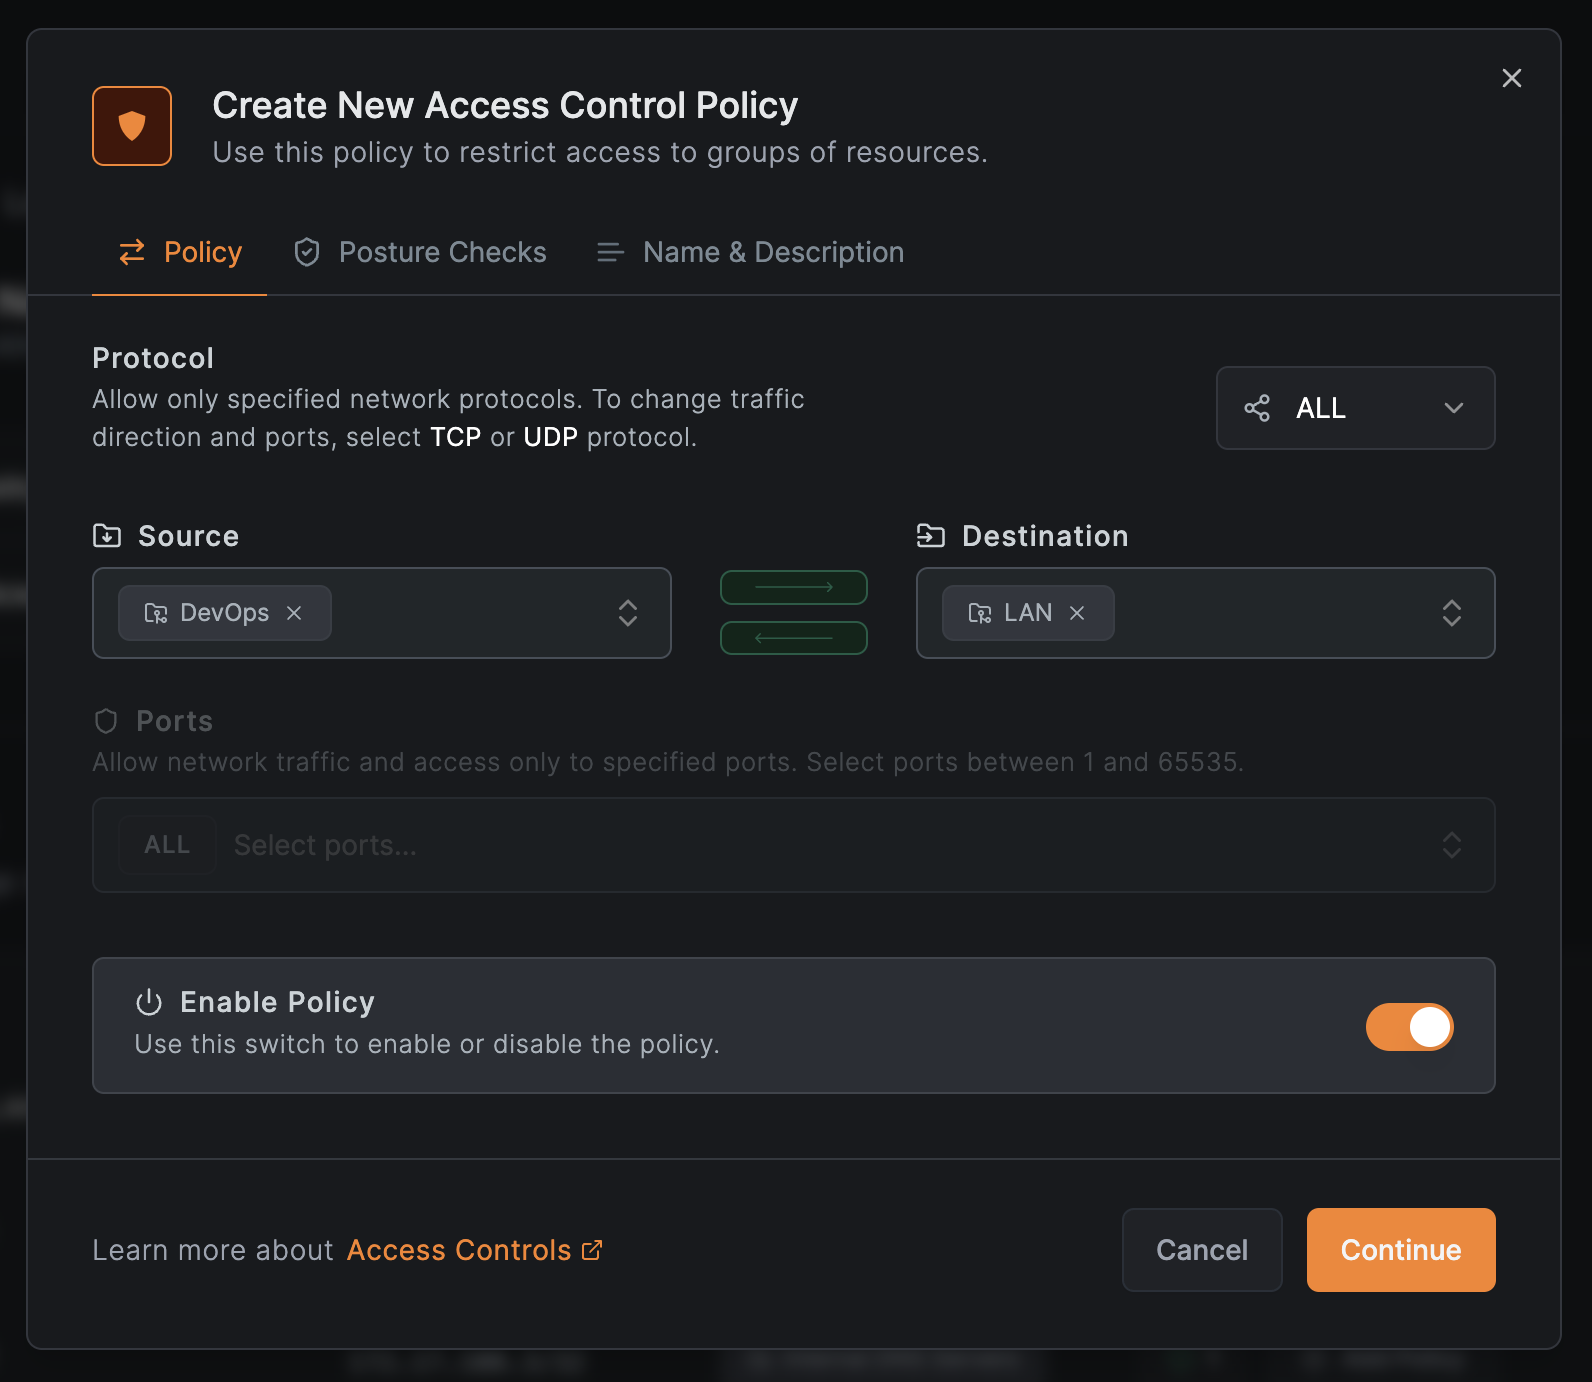1592x1382 pixels.
Task: Toggle the Enable Policy switch
Action: [1409, 1027]
